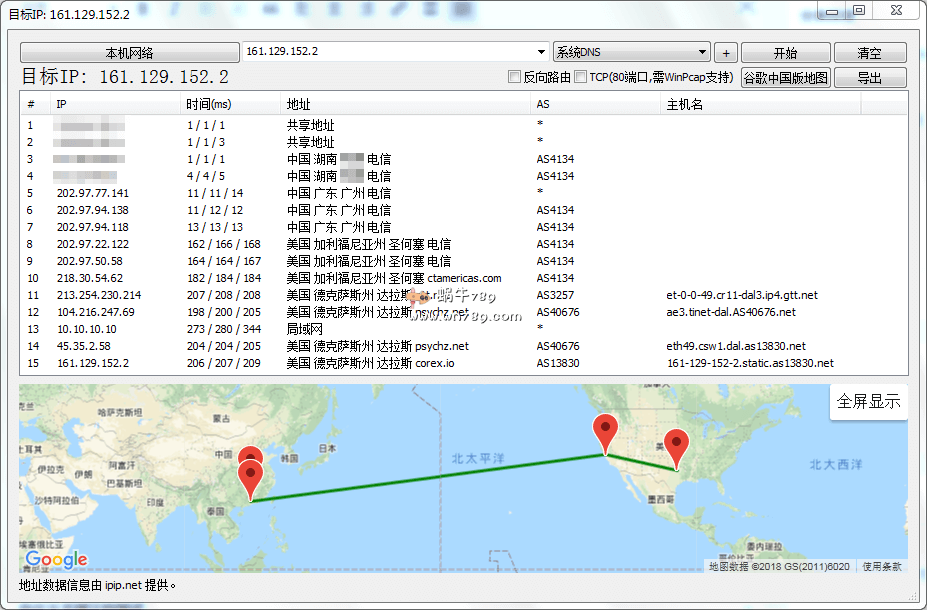Click the 本机网络 button
This screenshot has height=610, width=927.
point(129,53)
